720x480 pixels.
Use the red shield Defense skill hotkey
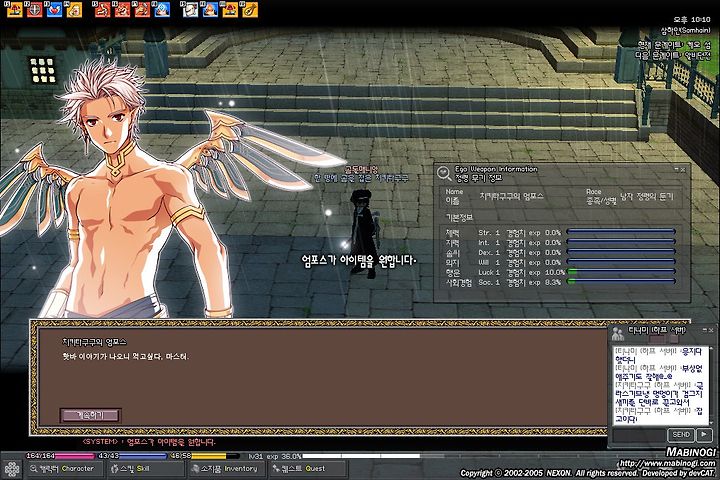pyautogui.click(x=35, y=9)
